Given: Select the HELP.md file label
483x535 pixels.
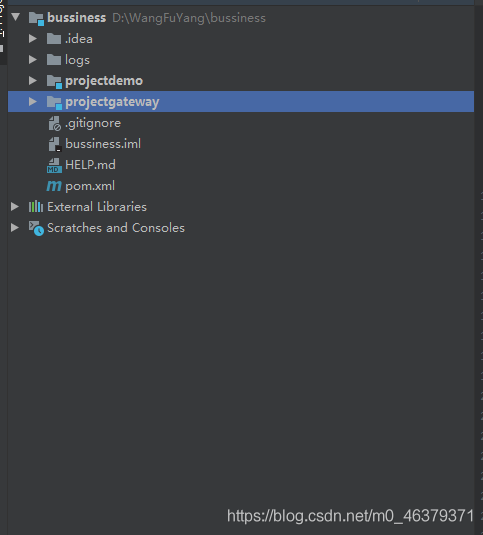Looking at the screenshot, I should [90, 165].
